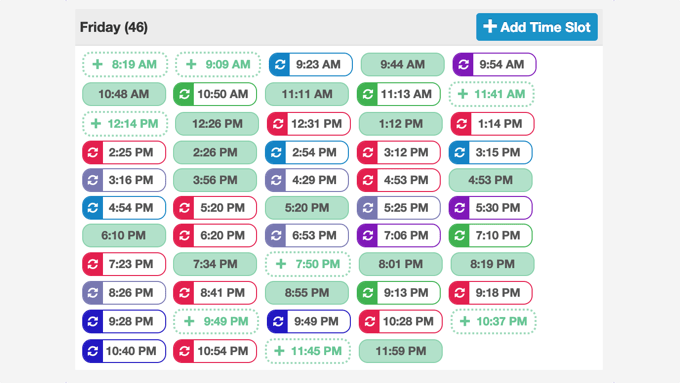Add the dotted 10:37 PM slot

[494, 321]
